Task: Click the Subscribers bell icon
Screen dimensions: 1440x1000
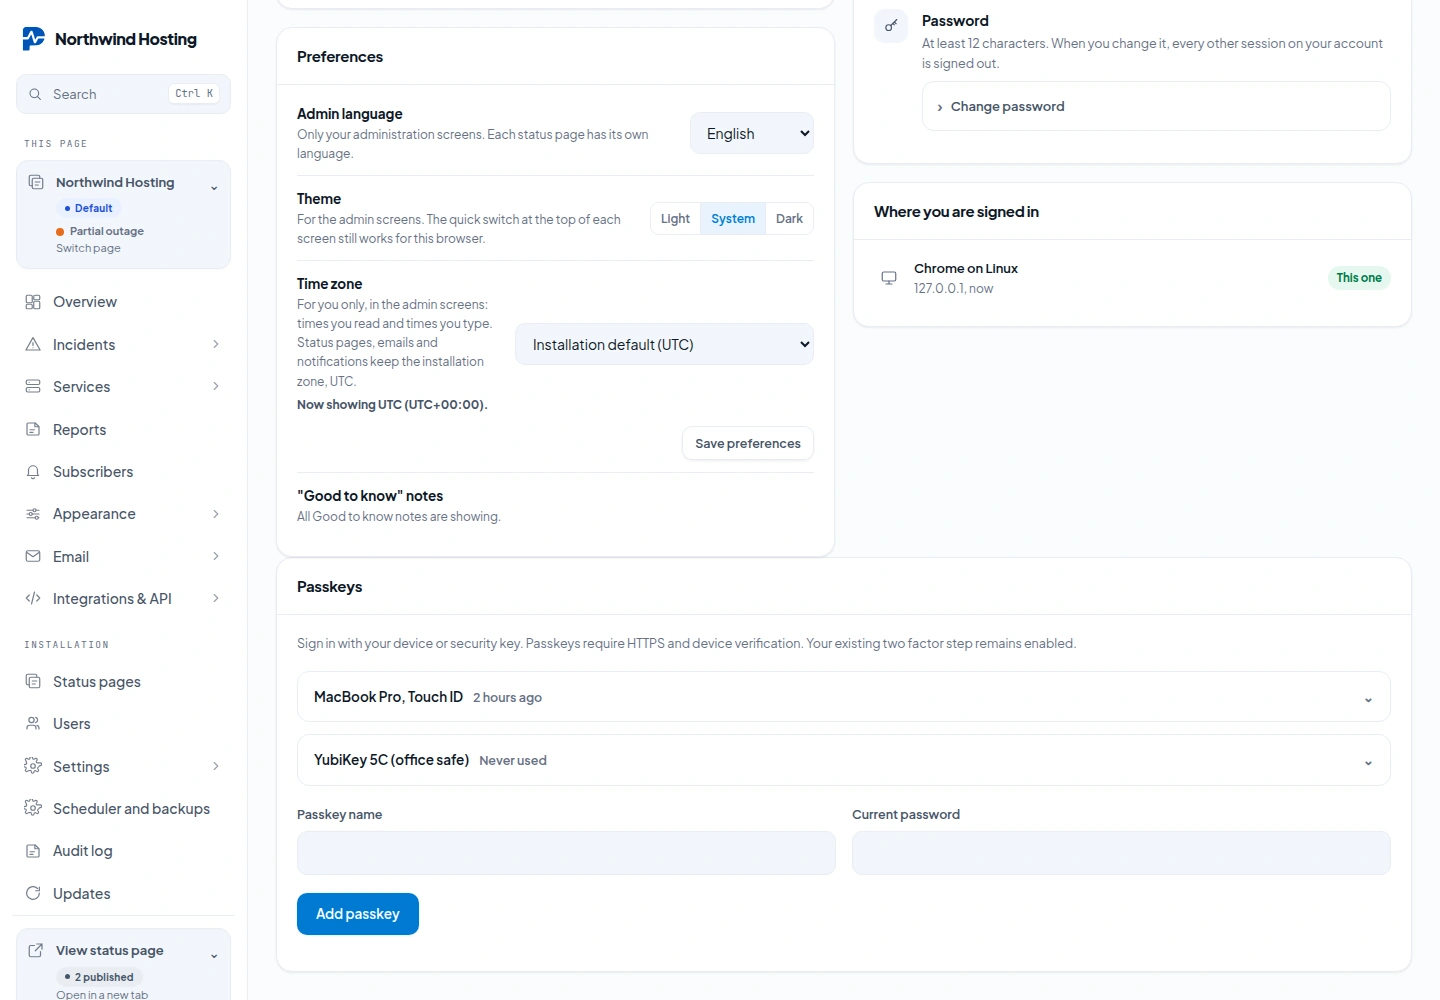Action: pyautogui.click(x=33, y=472)
